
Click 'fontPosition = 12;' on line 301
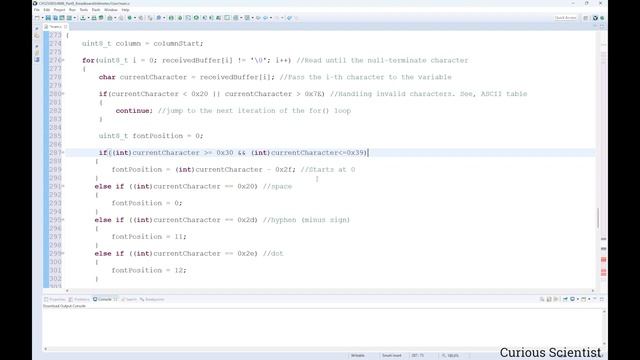(x=149, y=270)
